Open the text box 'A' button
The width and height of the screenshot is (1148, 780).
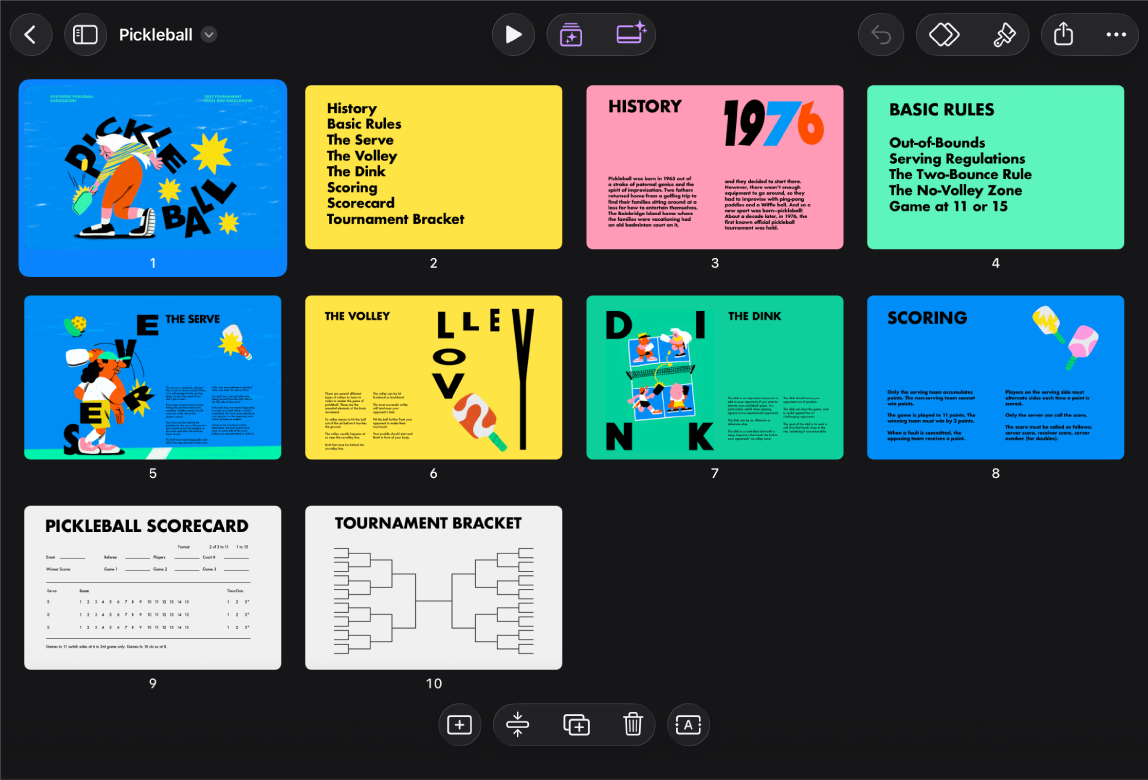[x=688, y=725]
